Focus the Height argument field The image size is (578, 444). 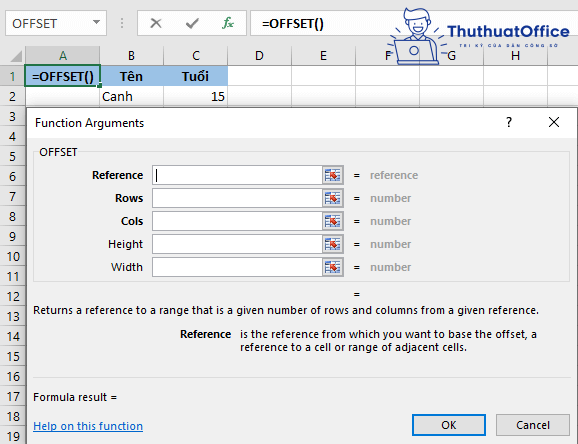point(237,244)
